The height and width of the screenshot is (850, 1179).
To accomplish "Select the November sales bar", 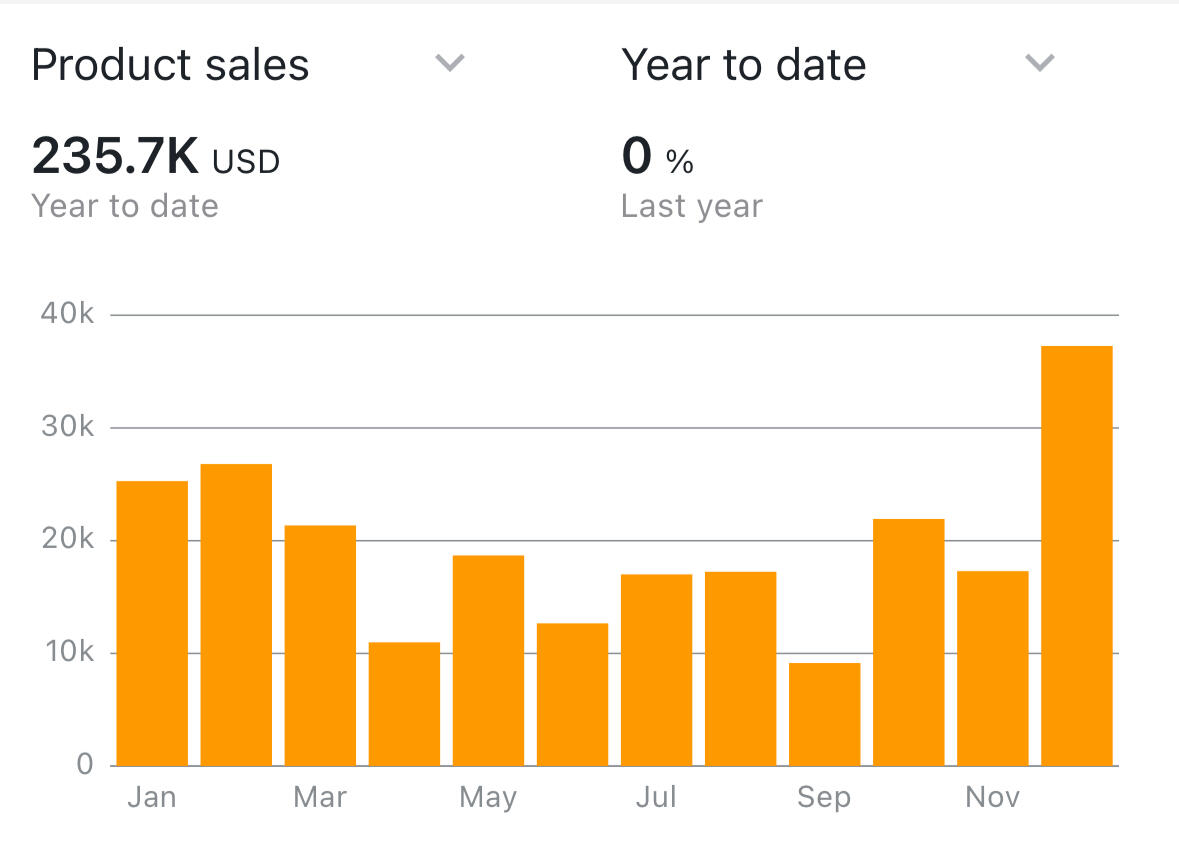I will click(x=992, y=668).
